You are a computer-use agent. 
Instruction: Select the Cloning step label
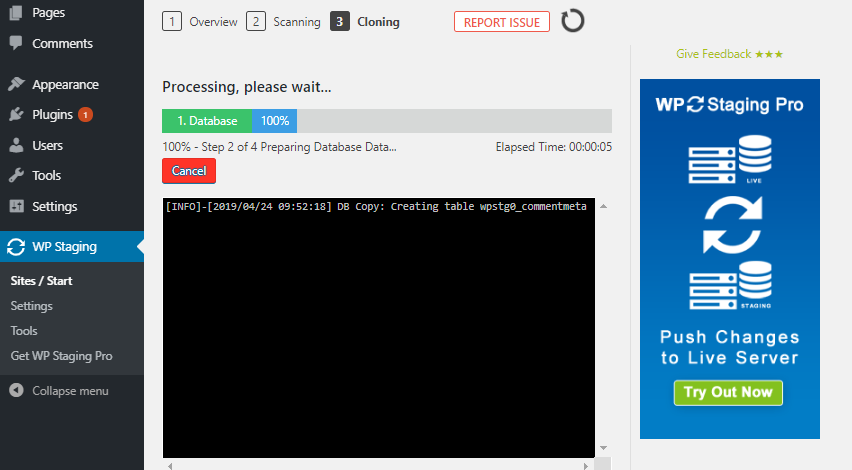378,22
